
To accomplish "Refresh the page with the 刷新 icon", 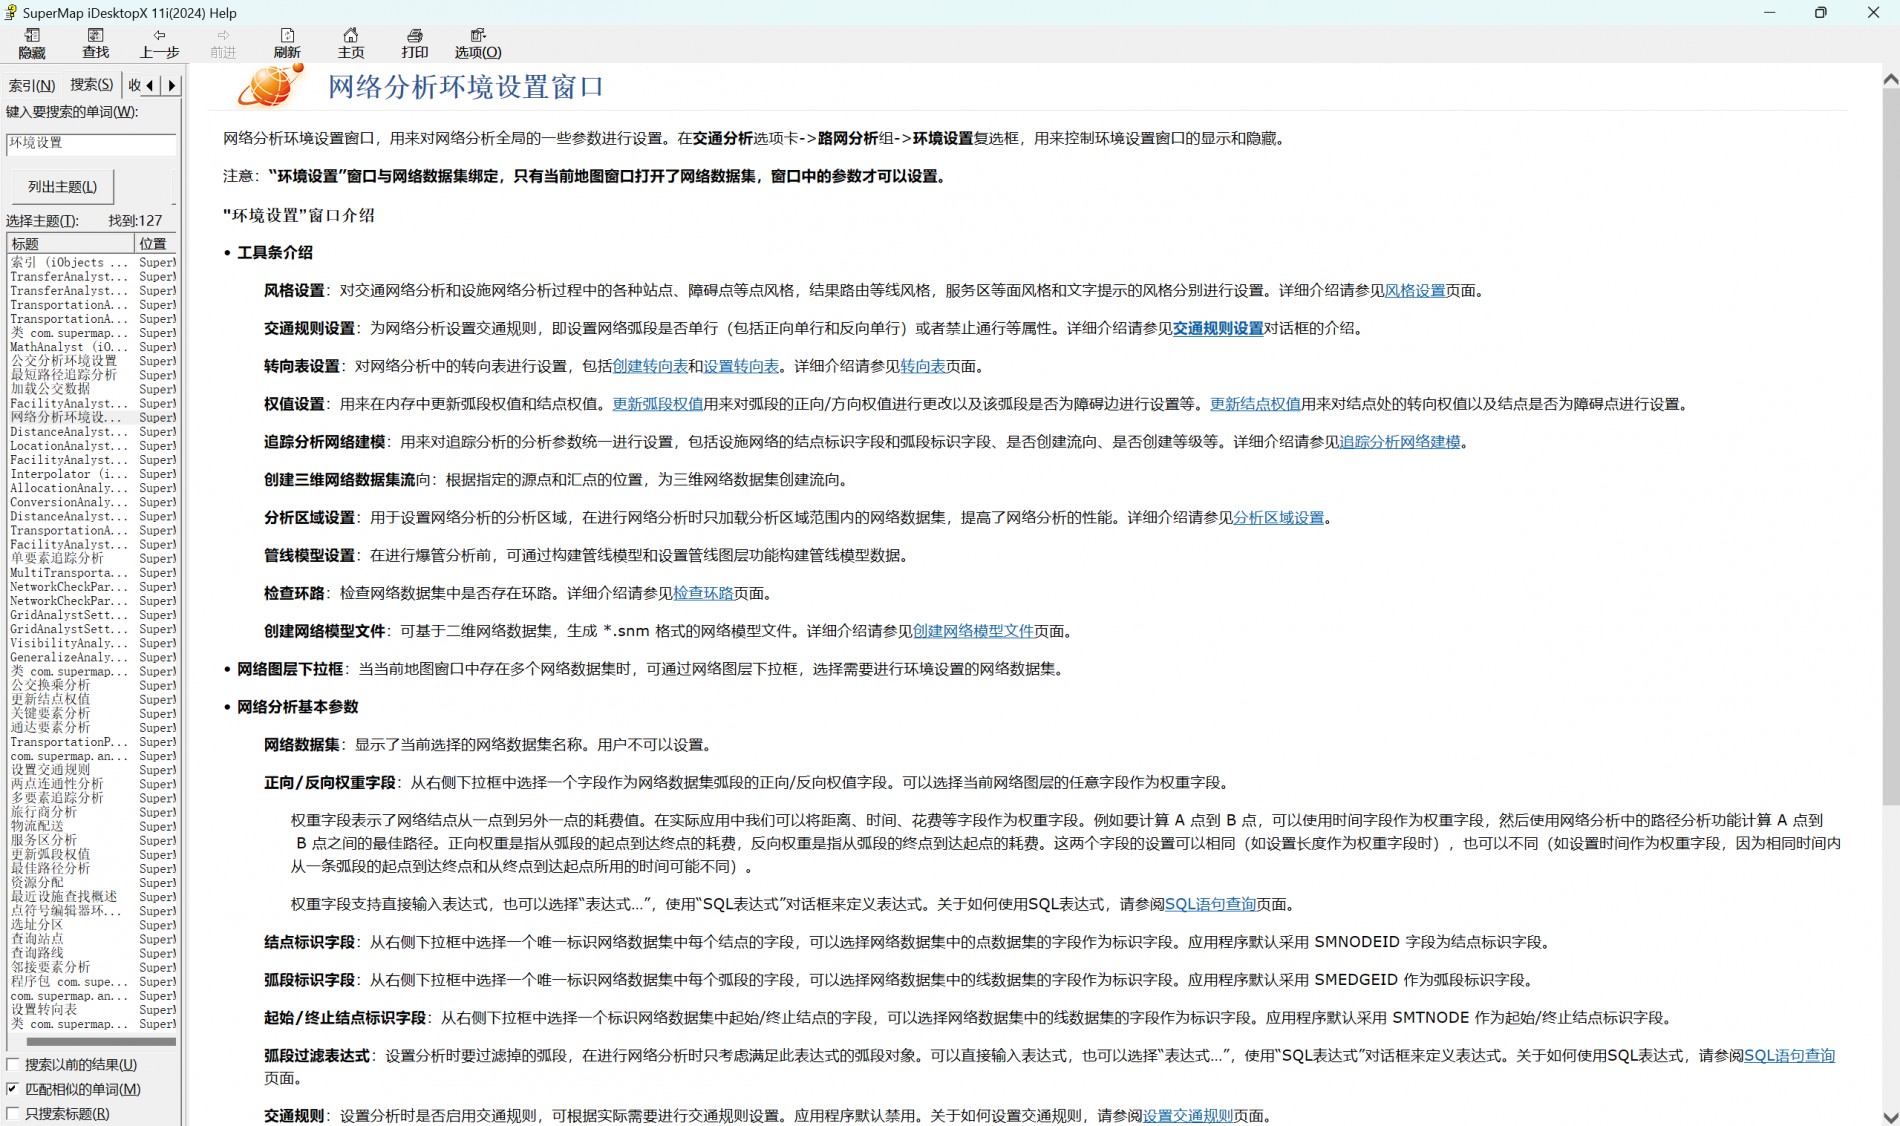I will (287, 43).
